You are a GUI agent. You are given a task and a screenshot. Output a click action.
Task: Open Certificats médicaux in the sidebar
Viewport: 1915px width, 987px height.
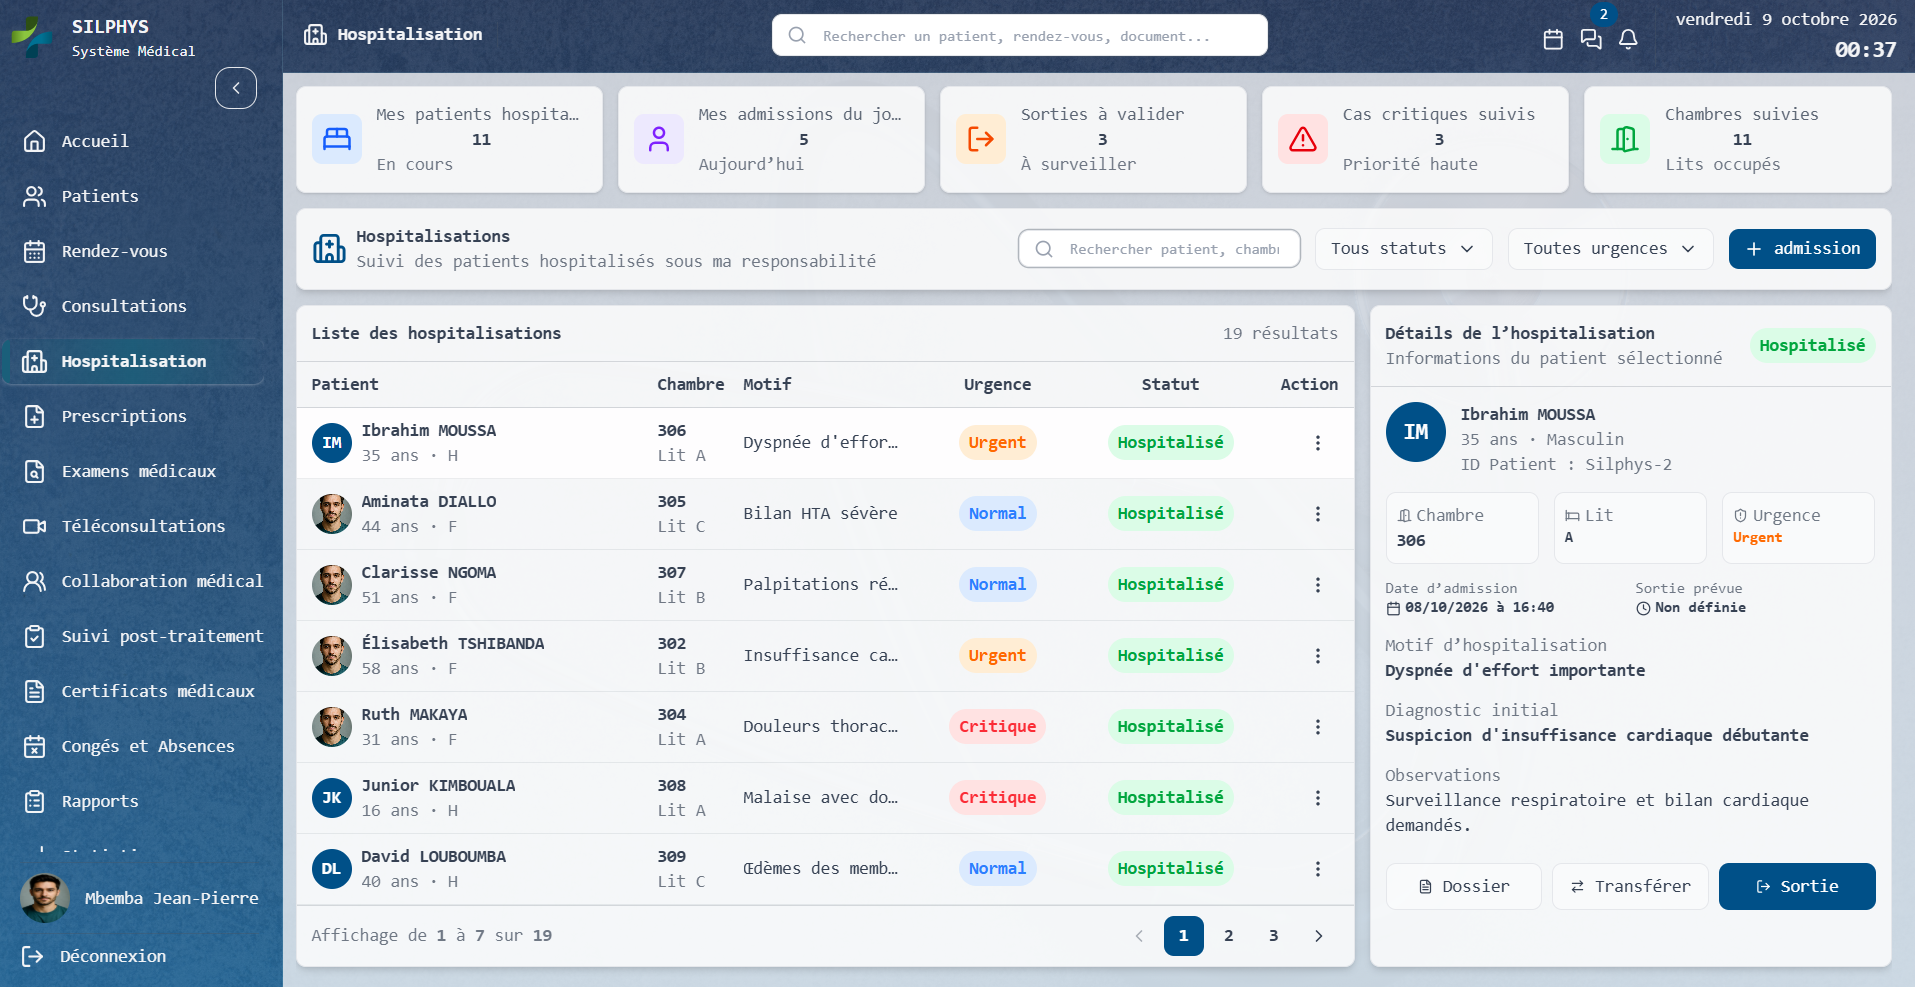click(x=134, y=691)
